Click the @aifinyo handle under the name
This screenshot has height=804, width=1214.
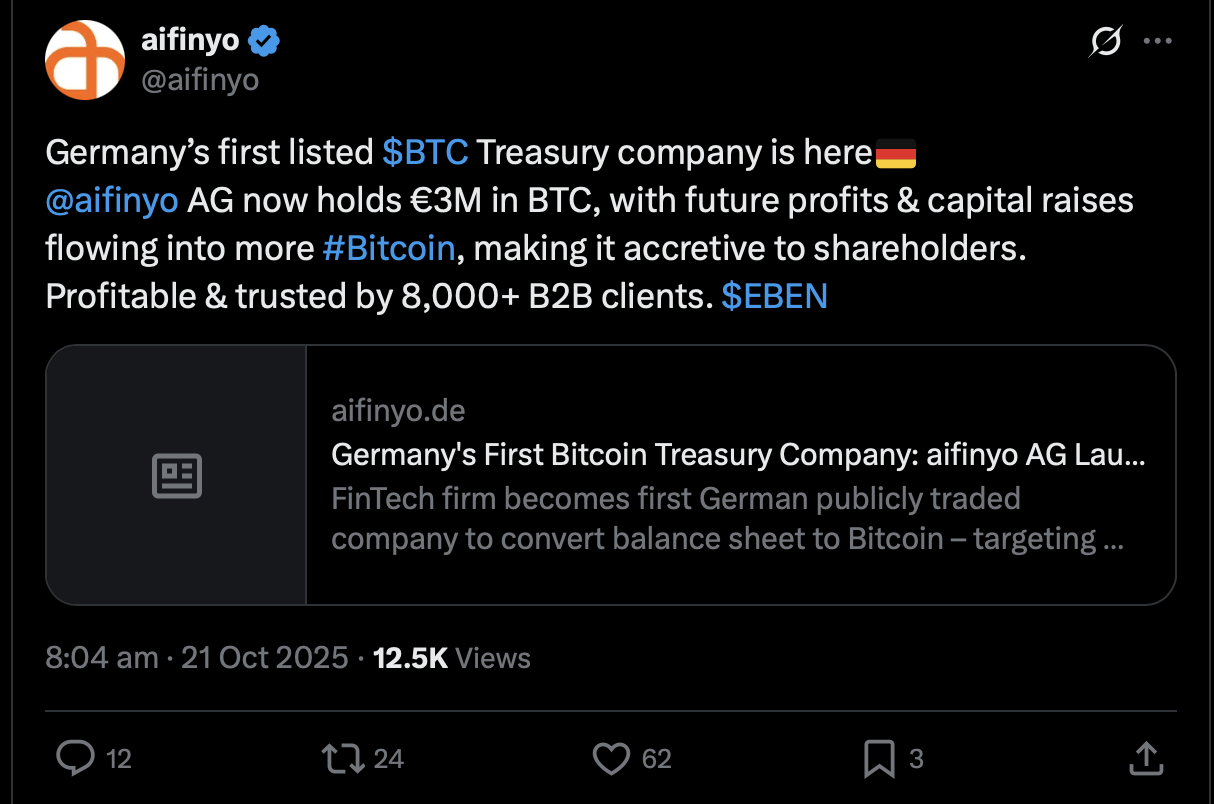[x=201, y=80]
